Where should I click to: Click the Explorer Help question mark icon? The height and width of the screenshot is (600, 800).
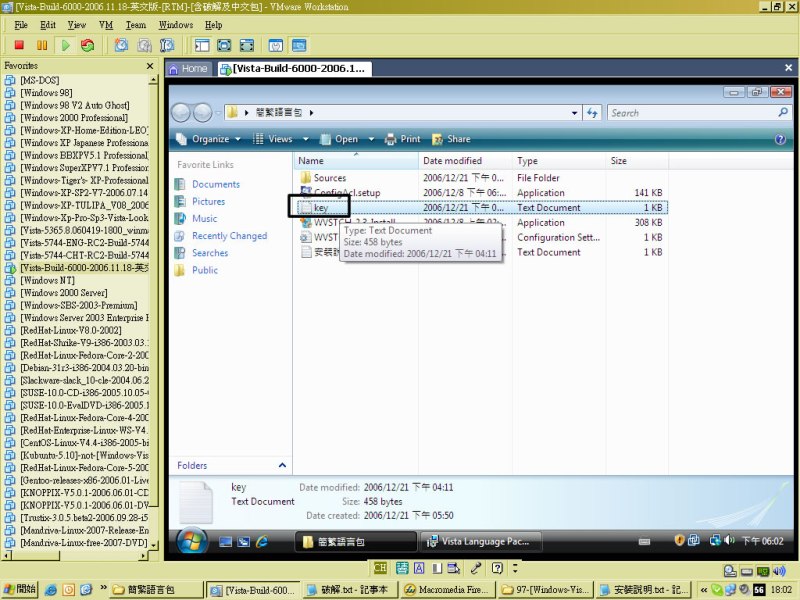780,139
